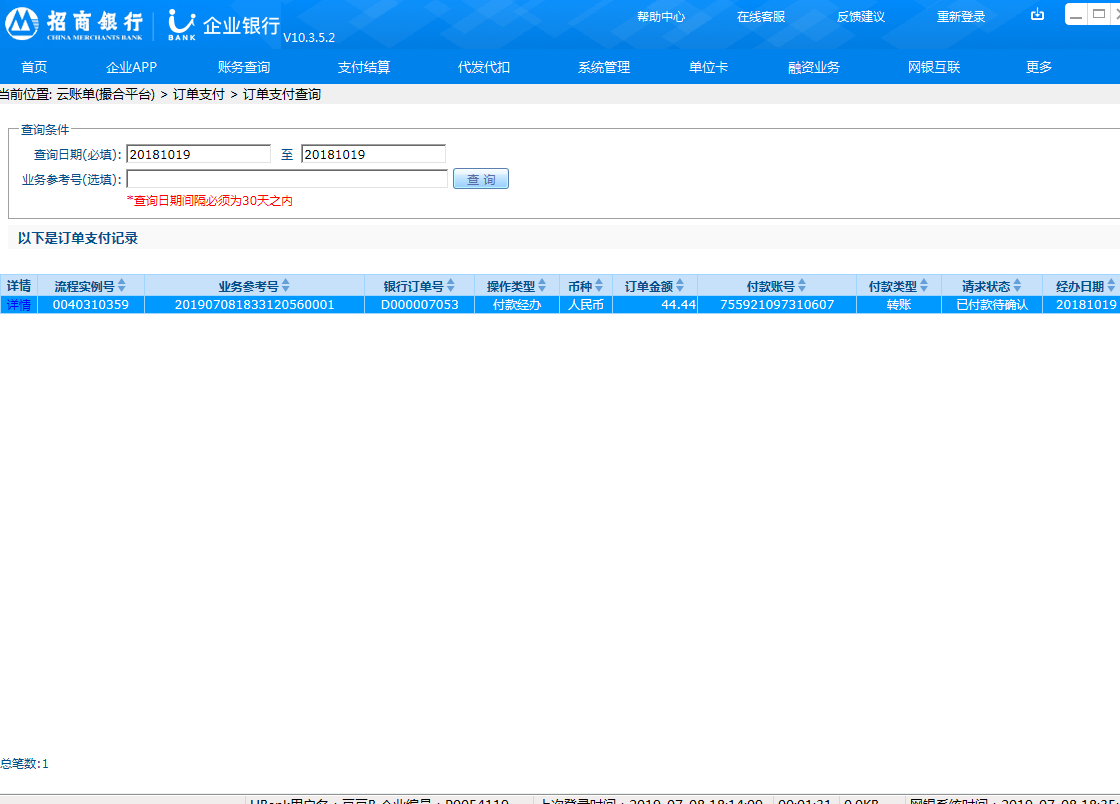Expand the 支付结算 navigation menu

[x=364, y=67]
